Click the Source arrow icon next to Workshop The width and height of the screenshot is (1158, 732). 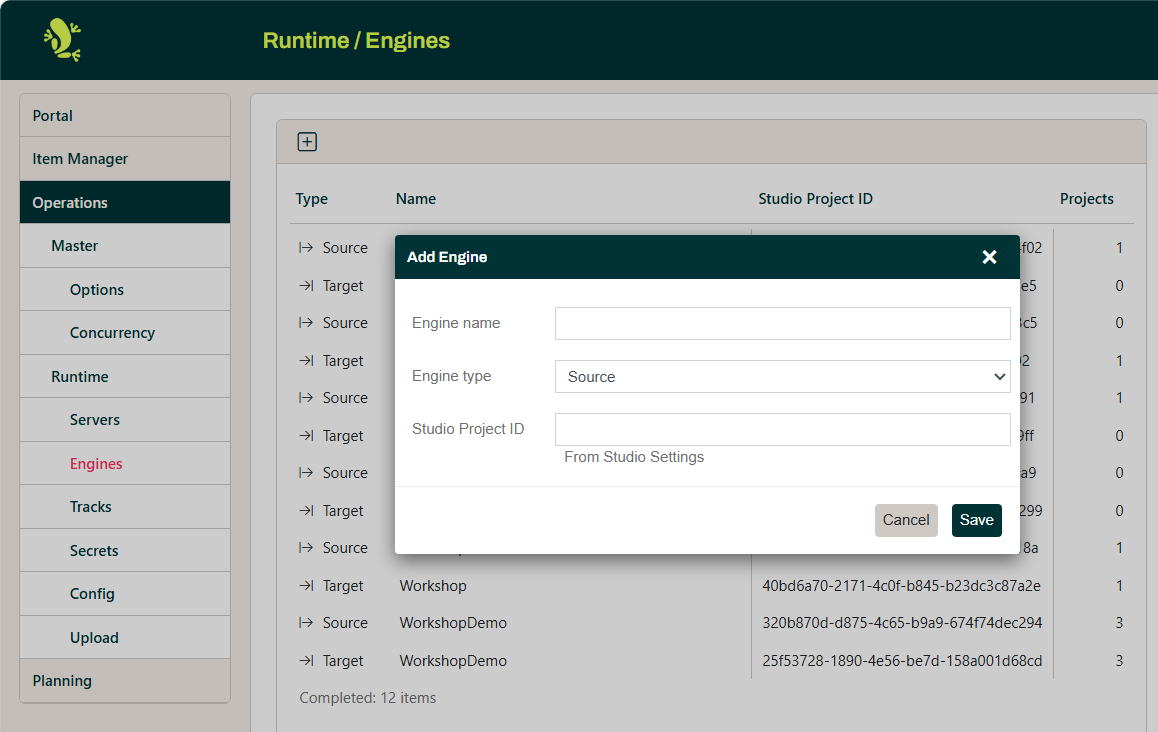(x=305, y=547)
